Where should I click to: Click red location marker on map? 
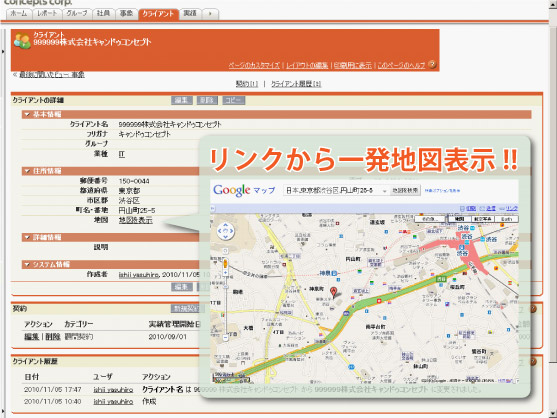click(333, 292)
